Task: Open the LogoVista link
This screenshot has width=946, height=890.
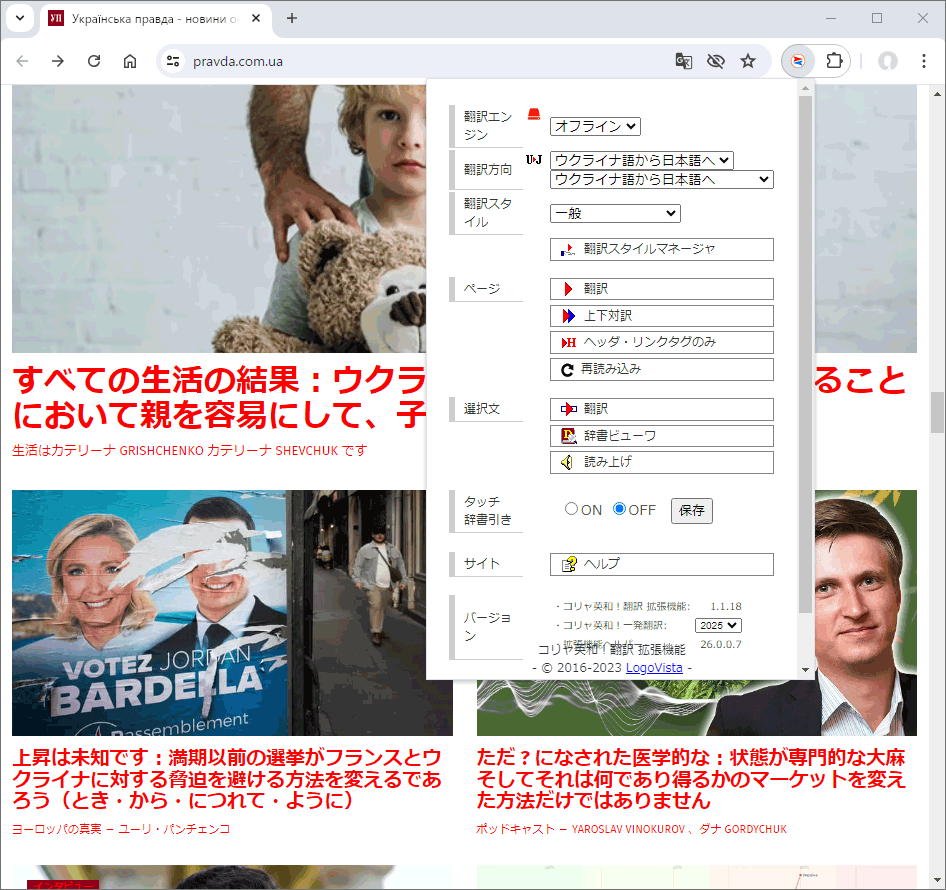Action: pos(654,667)
